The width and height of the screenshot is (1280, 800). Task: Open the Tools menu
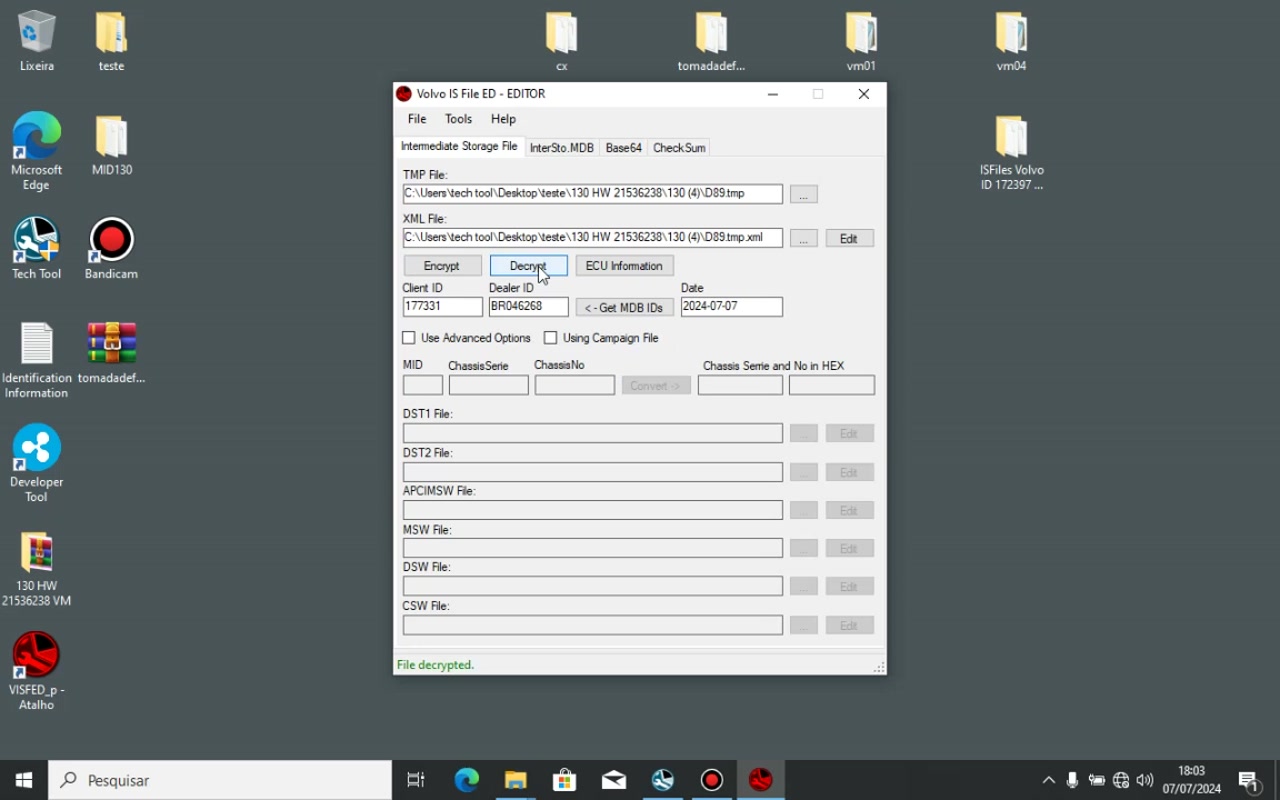pos(458,119)
